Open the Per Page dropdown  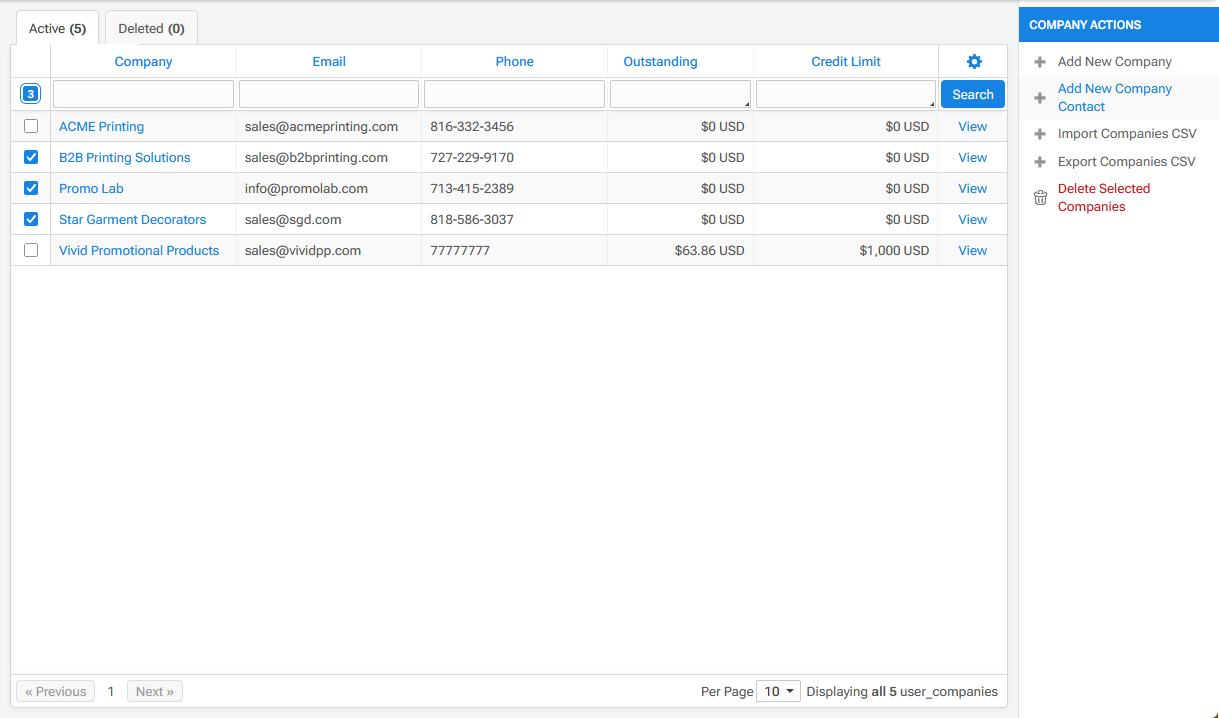(778, 691)
